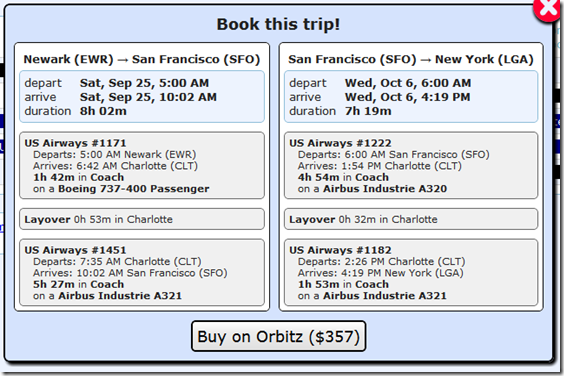Open the US Airways #1451 flight segment
The height and width of the screenshot is (376, 564).
pyautogui.click(x=142, y=273)
